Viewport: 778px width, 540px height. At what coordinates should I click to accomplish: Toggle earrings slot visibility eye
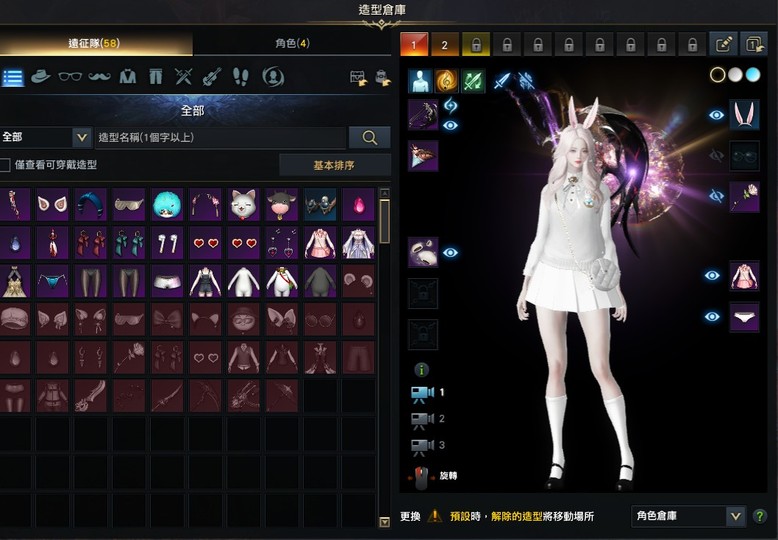[x=450, y=253]
